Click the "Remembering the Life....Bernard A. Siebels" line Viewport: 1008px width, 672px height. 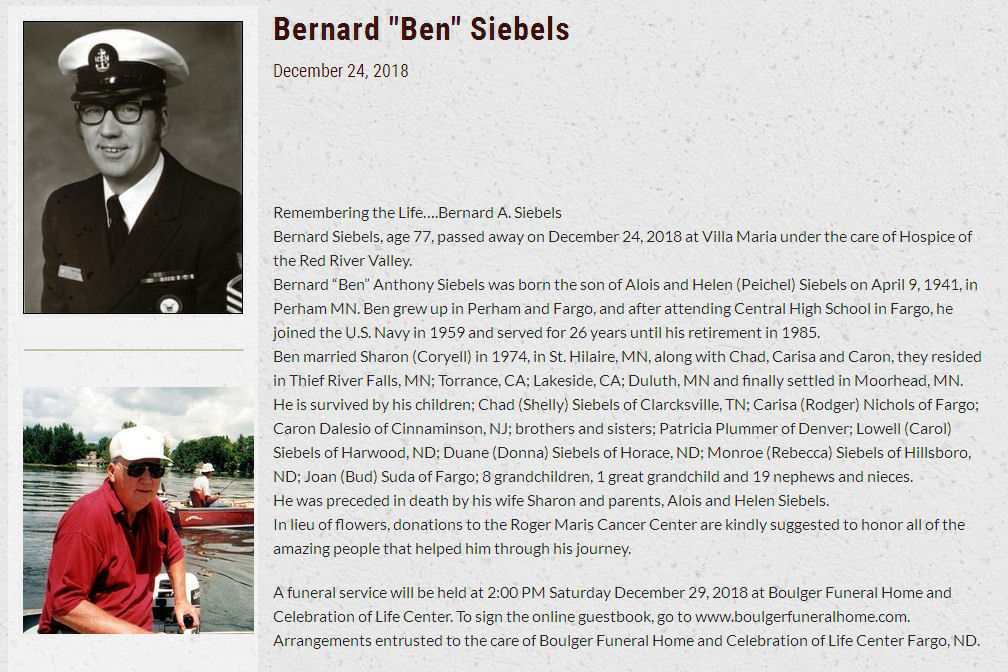(417, 213)
